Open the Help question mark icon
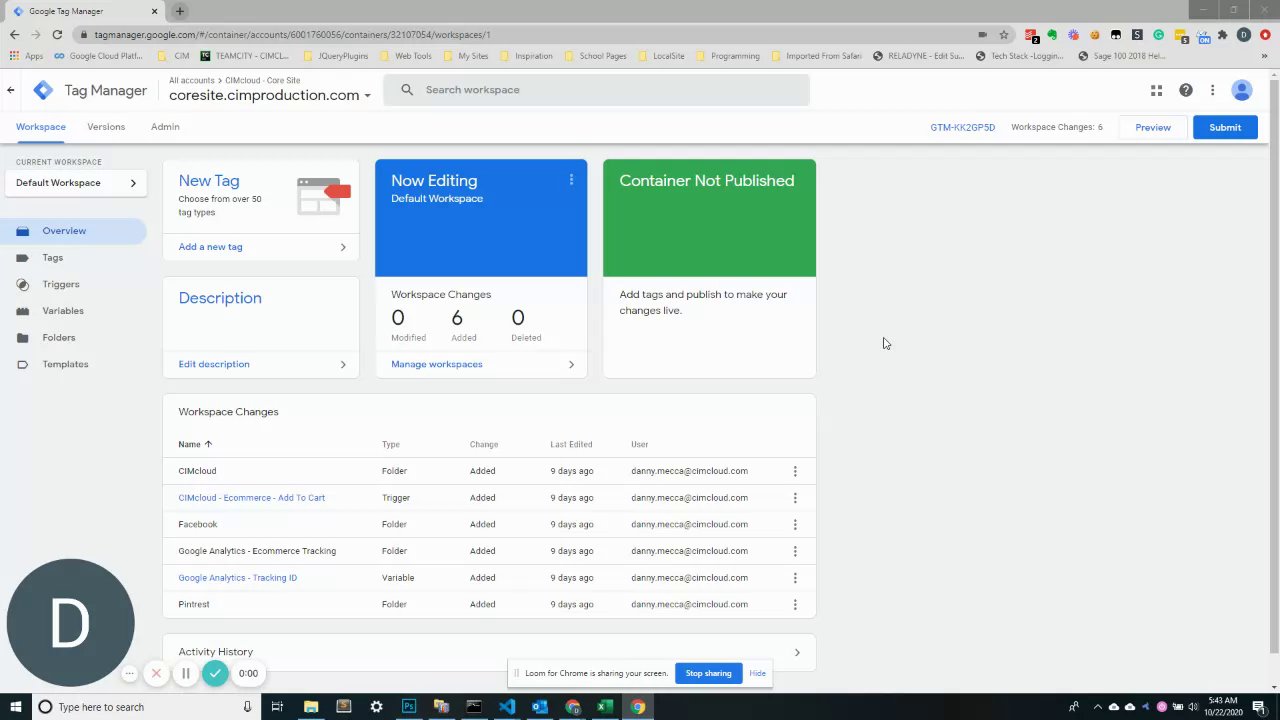1280x720 pixels. coord(1185,90)
